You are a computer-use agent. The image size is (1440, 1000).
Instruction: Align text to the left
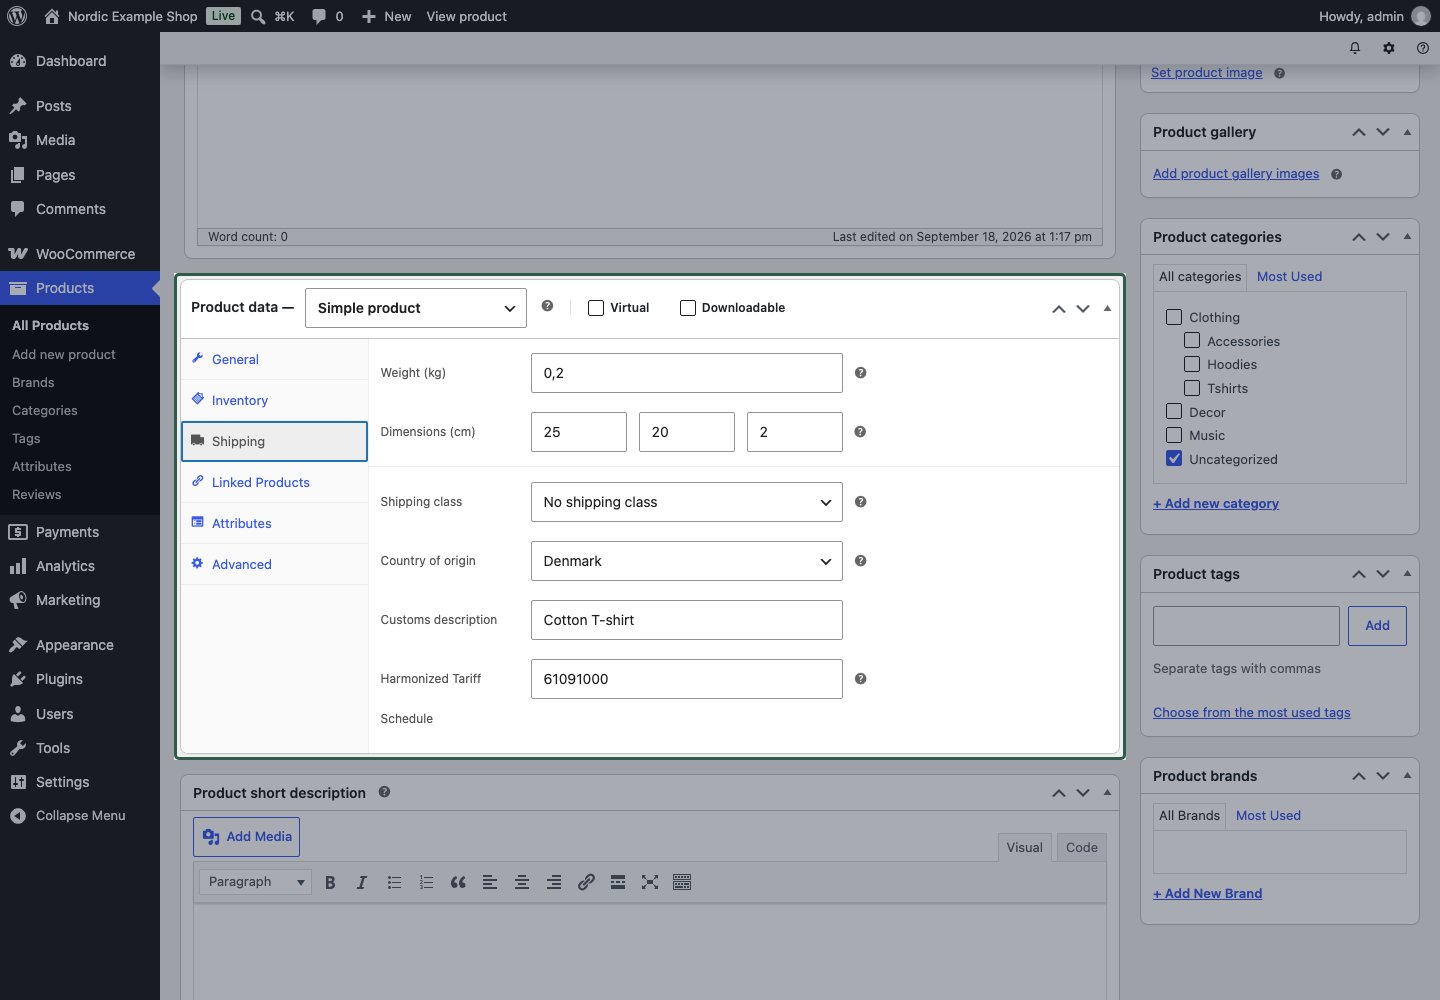[490, 882]
